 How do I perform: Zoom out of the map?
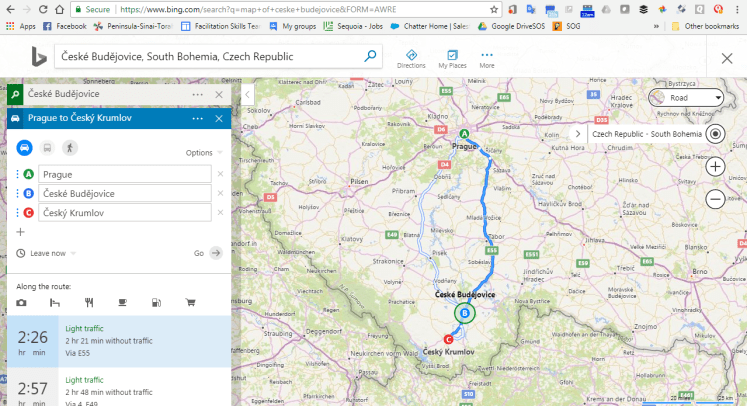pos(716,199)
